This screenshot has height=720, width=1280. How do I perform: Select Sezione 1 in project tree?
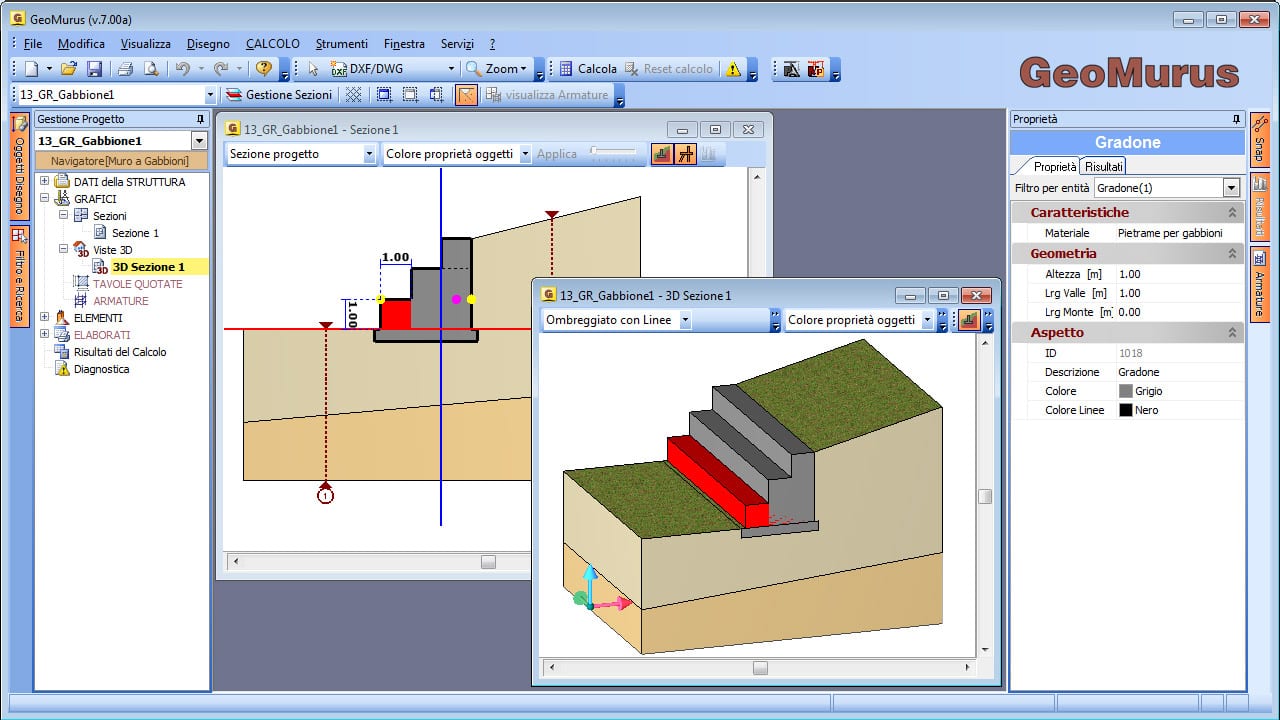tap(135, 233)
